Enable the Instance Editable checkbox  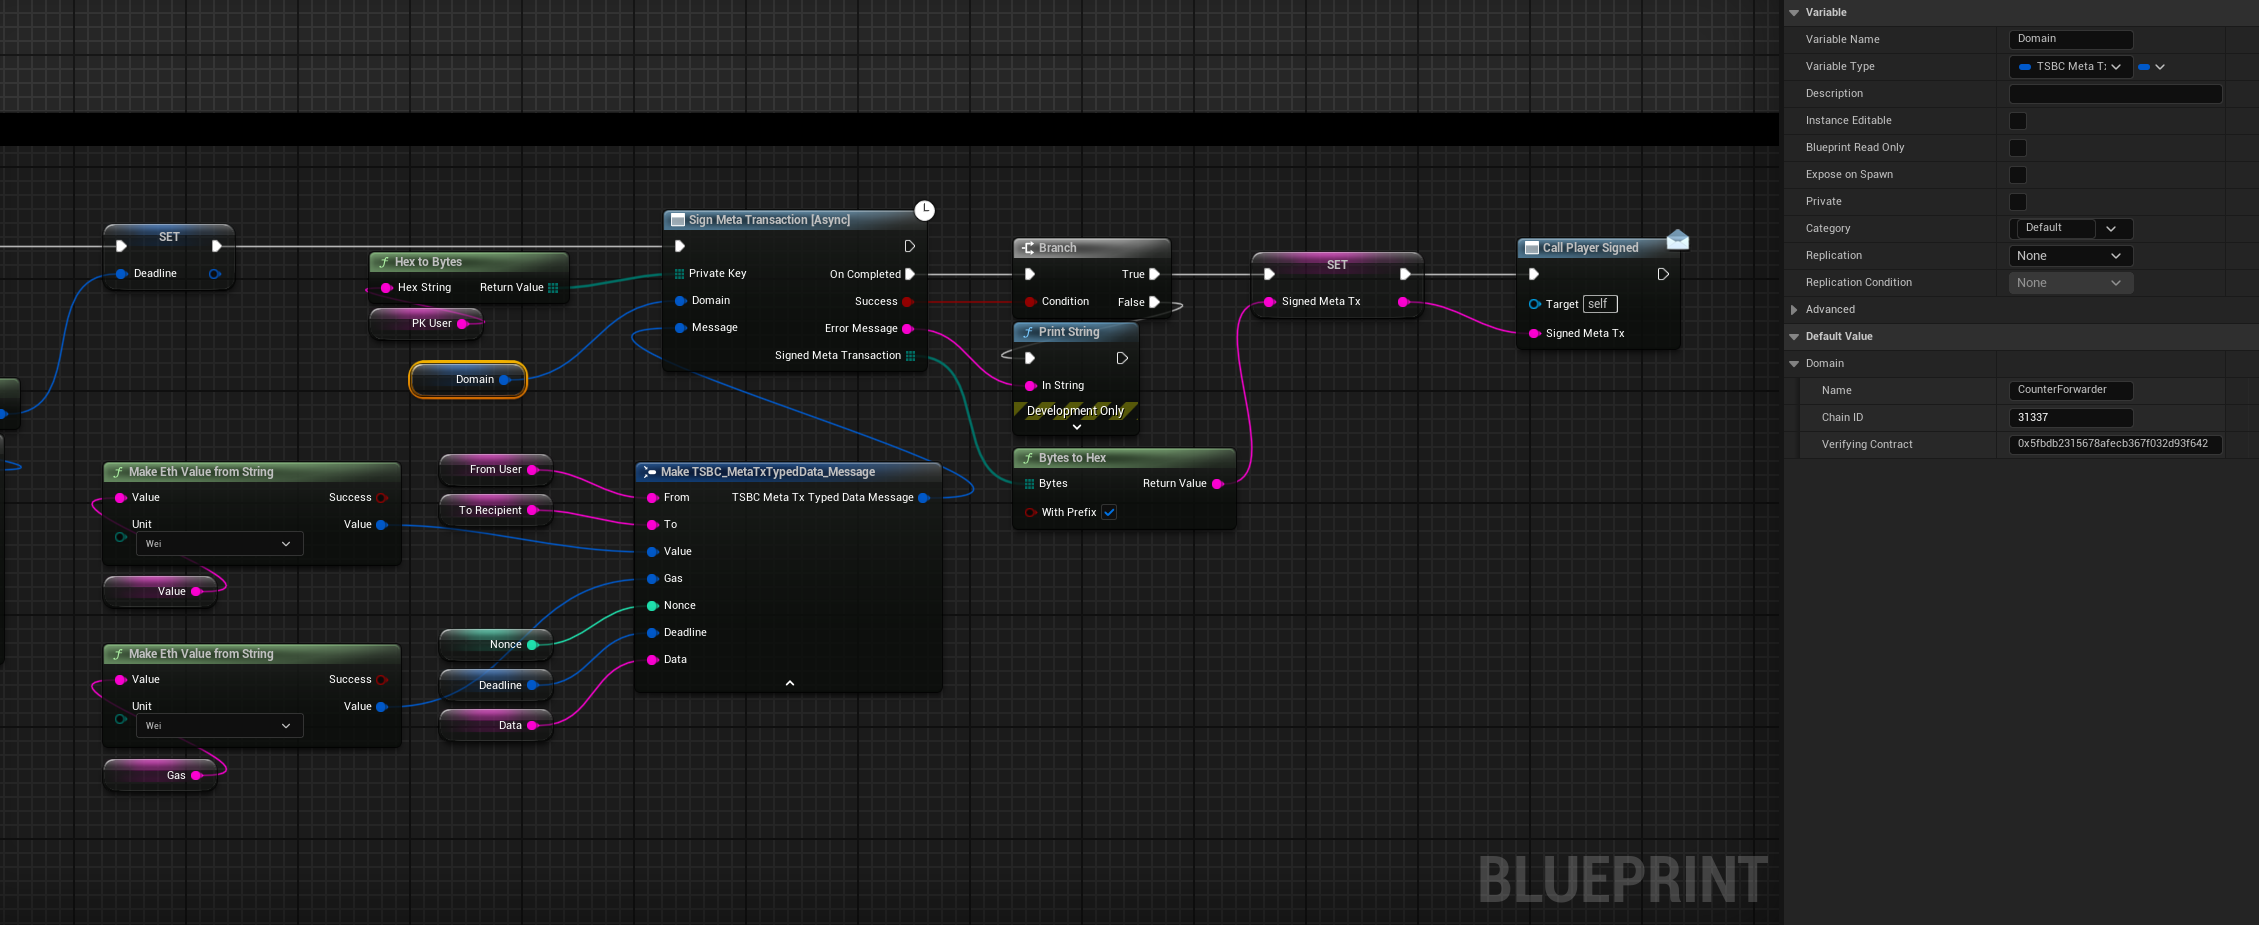(x=2018, y=121)
